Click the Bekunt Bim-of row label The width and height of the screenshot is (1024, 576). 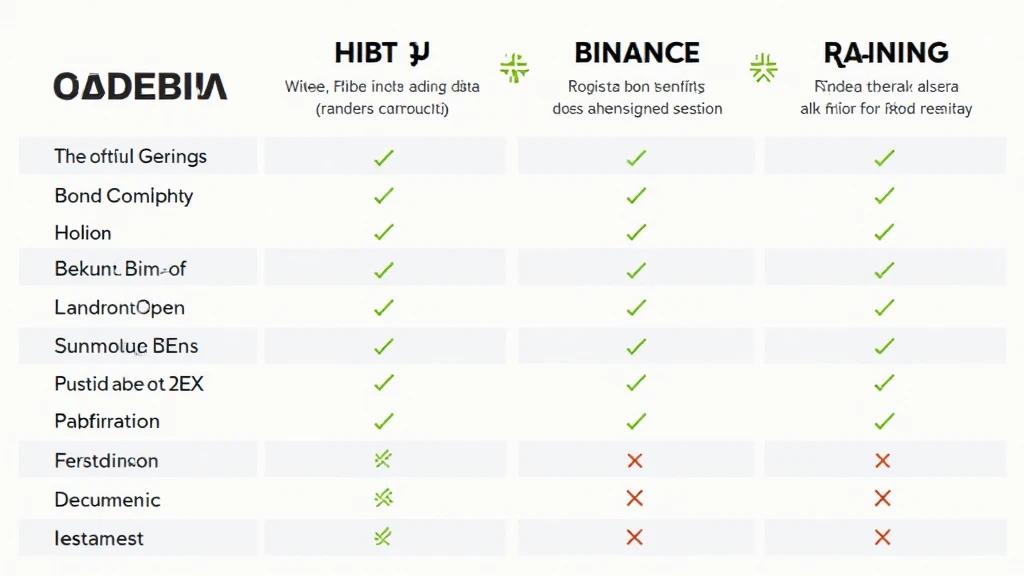point(120,269)
